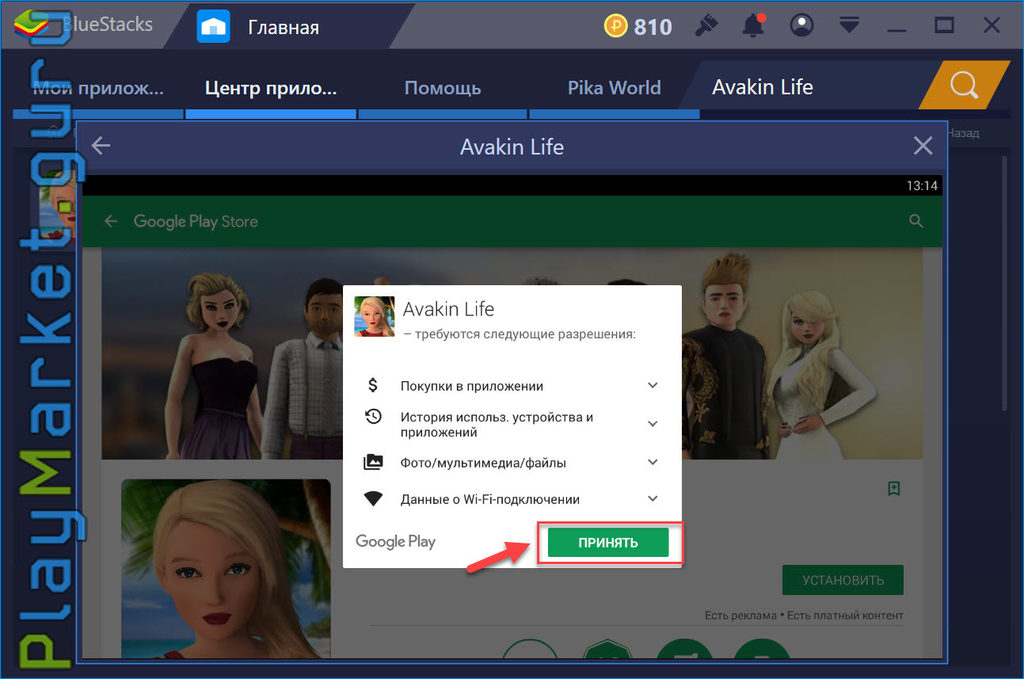
Task: Click the large Avakin Life thumbnail
Action: 226,568
